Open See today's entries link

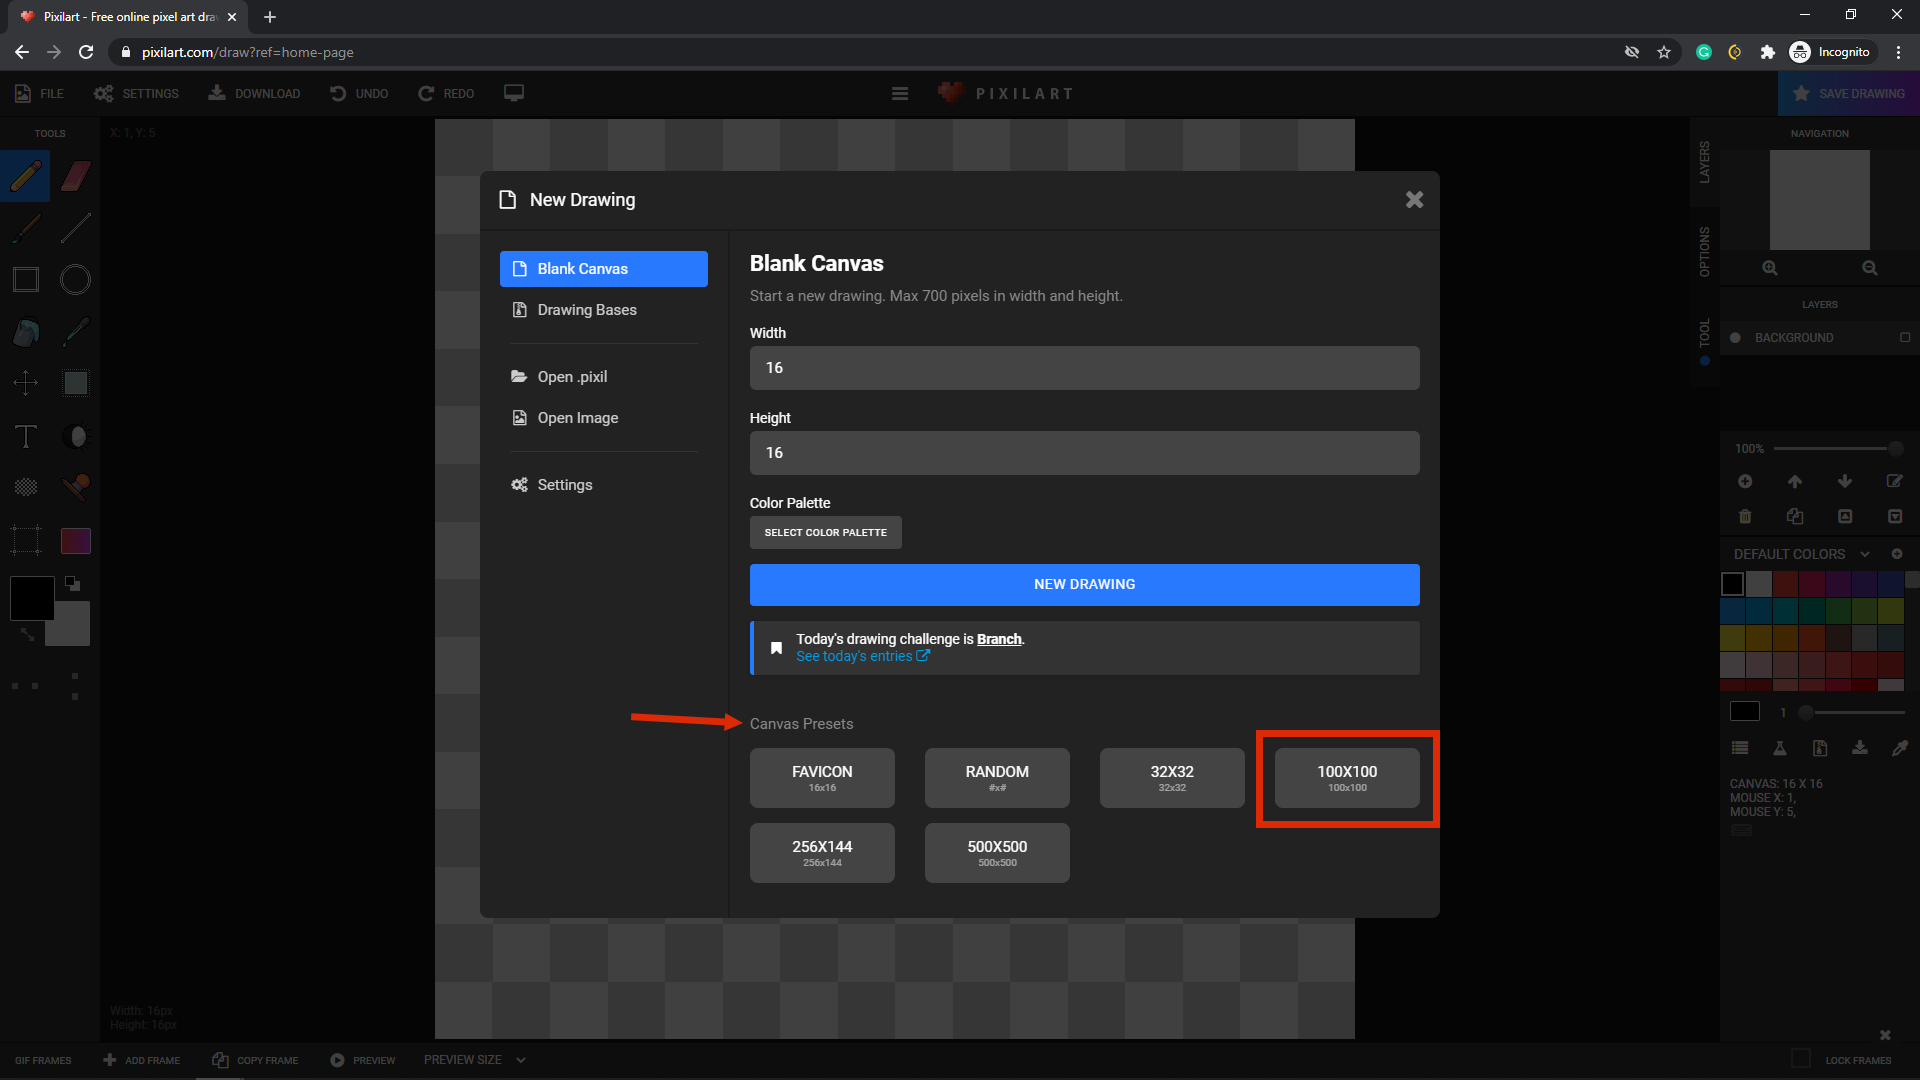coord(862,656)
